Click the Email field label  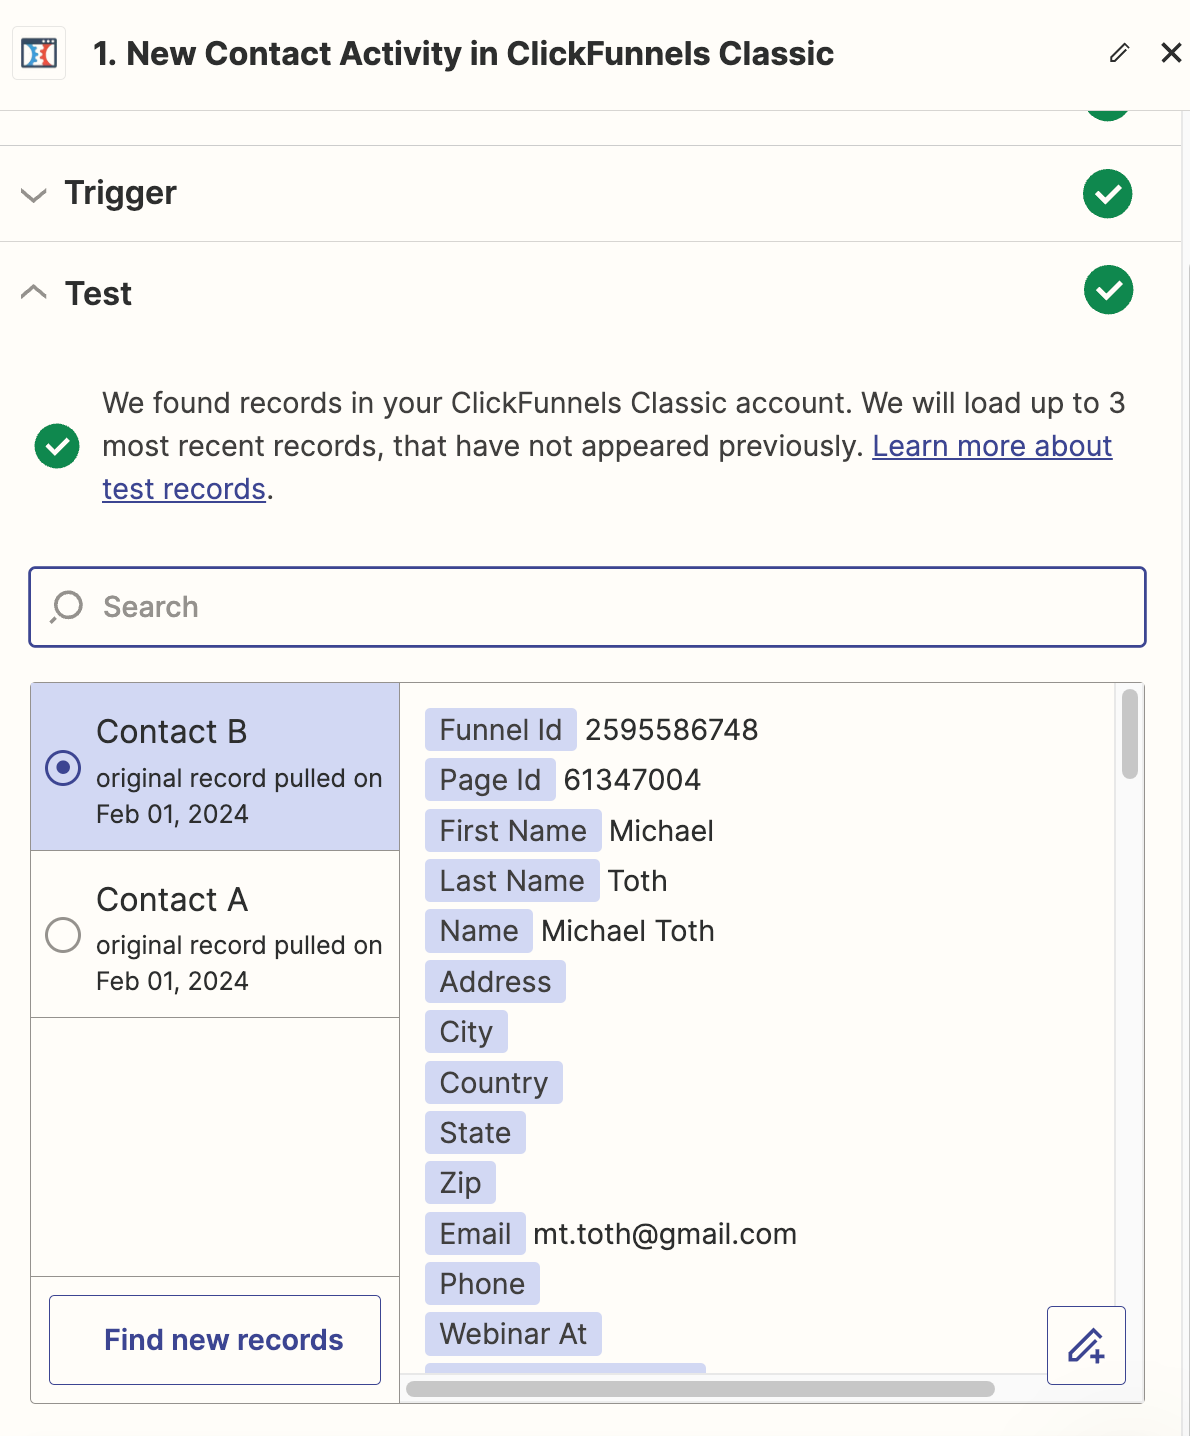coord(475,1234)
